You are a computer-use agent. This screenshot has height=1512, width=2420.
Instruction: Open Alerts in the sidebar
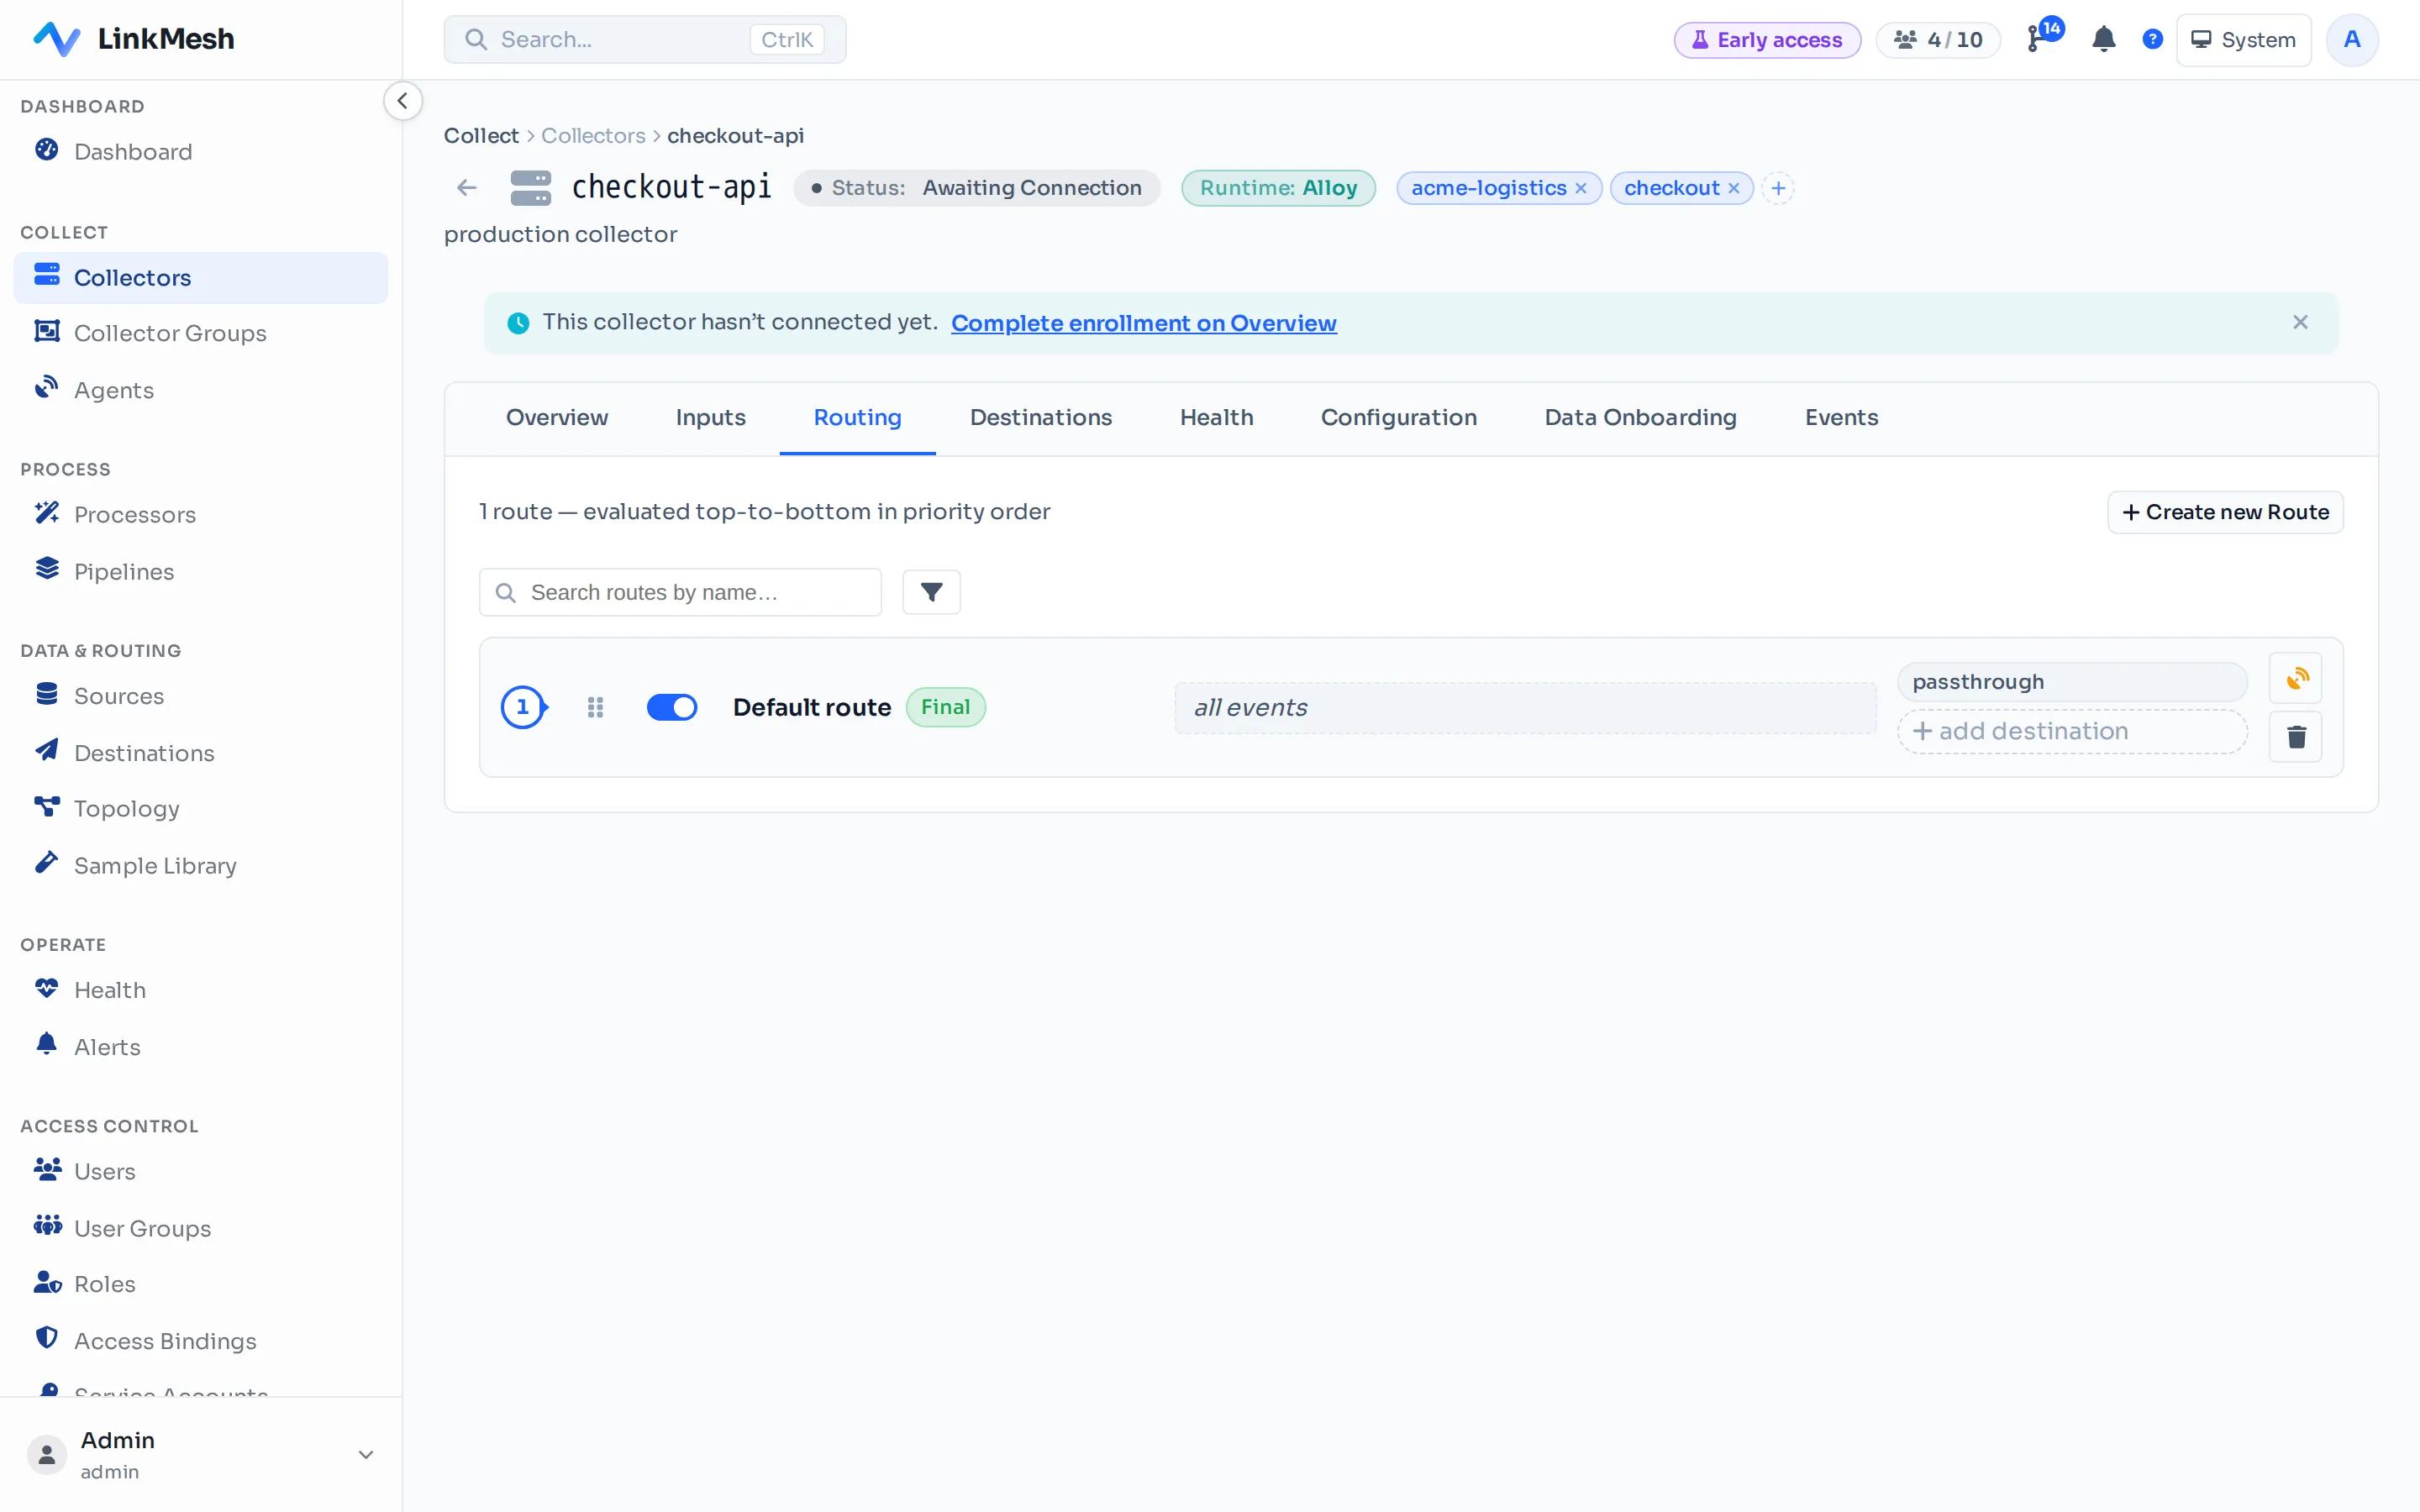[200, 1047]
